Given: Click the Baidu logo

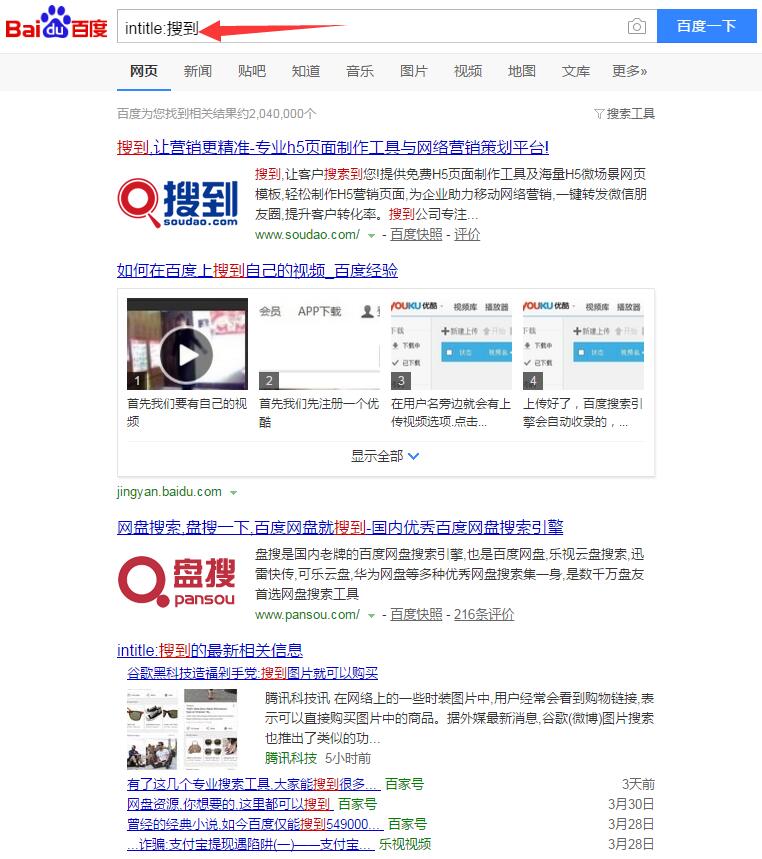Looking at the screenshot, I should (x=57, y=24).
